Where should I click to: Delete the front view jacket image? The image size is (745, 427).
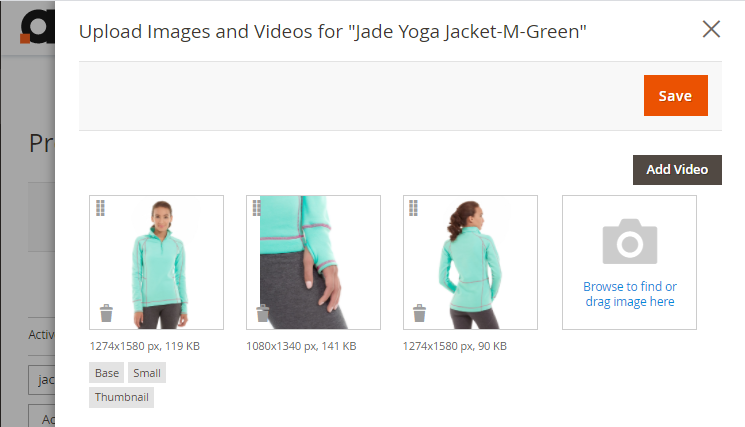[x=106, y=313]
